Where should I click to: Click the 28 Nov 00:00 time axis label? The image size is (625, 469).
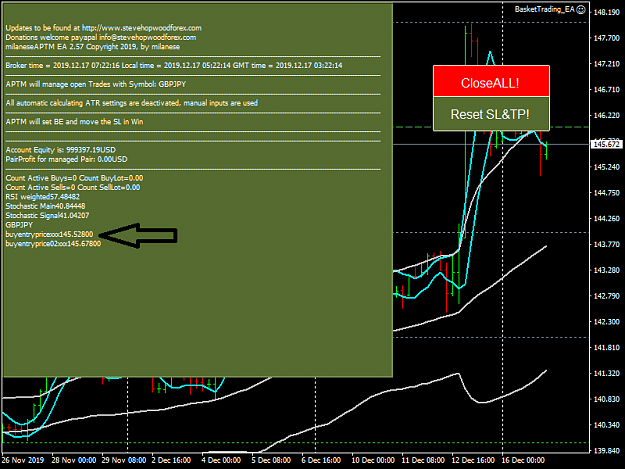74,460
